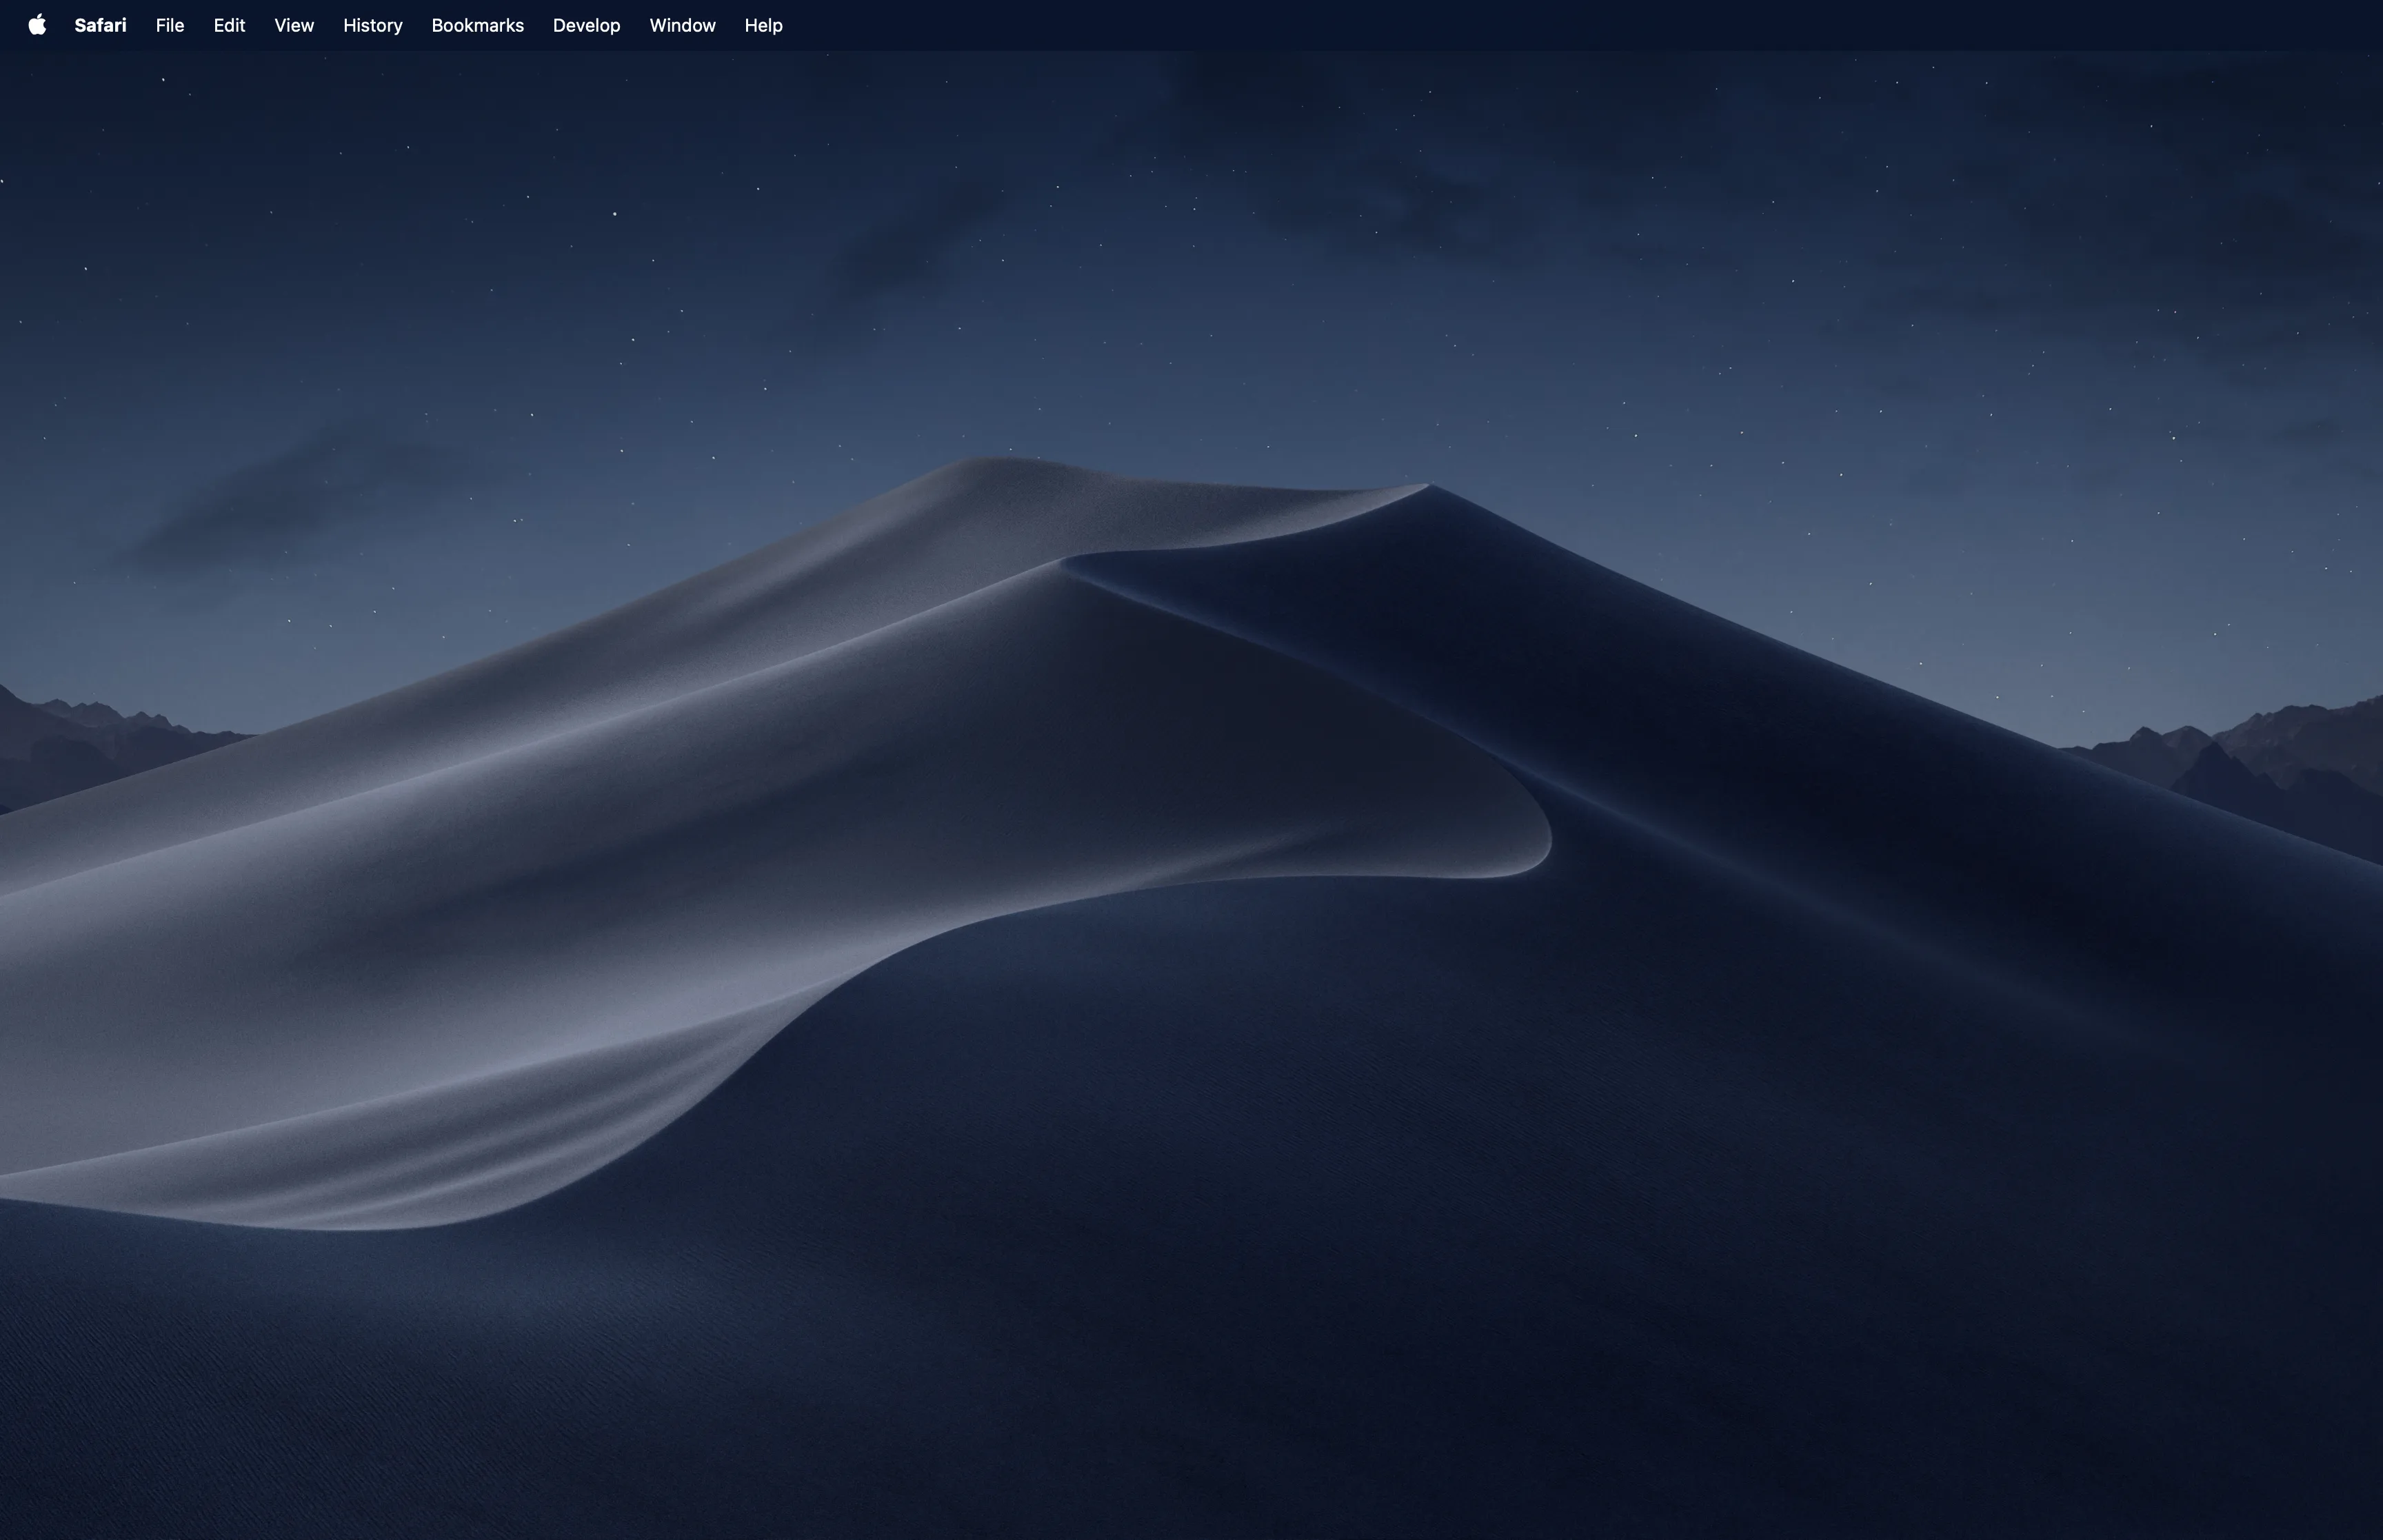
Task: Click Develop in the menu bar
Action: click(586, 25)
